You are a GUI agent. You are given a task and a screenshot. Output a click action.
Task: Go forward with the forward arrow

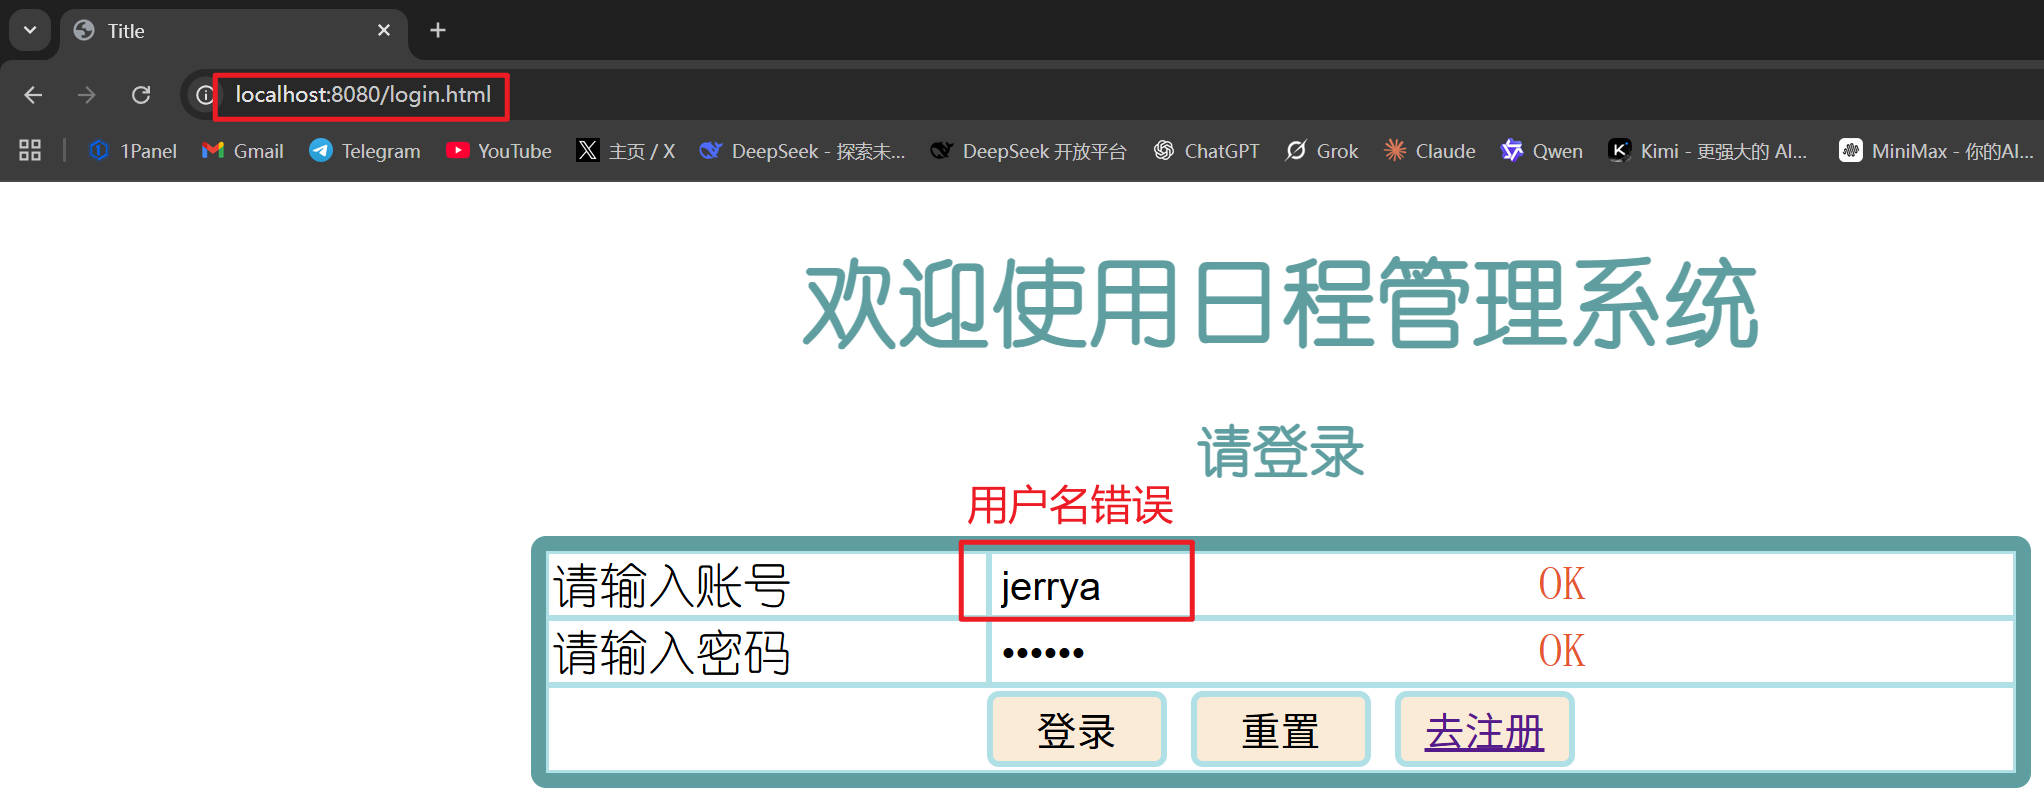tap(87, 95)
